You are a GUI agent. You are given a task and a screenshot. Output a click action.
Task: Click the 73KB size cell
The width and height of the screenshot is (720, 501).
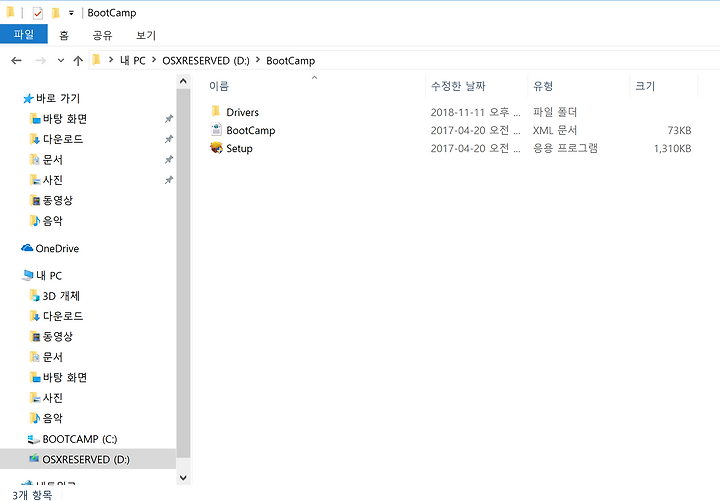(x=679, y=130)
